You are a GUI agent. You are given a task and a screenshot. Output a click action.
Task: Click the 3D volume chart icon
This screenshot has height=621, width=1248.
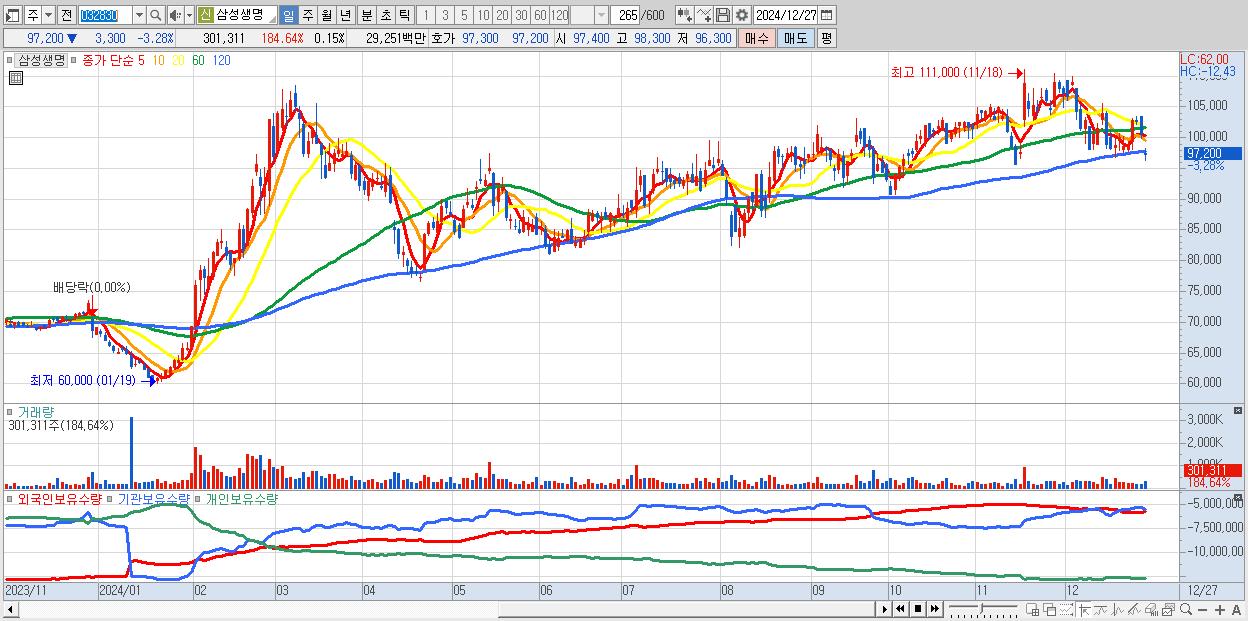tap(1151, 610)
